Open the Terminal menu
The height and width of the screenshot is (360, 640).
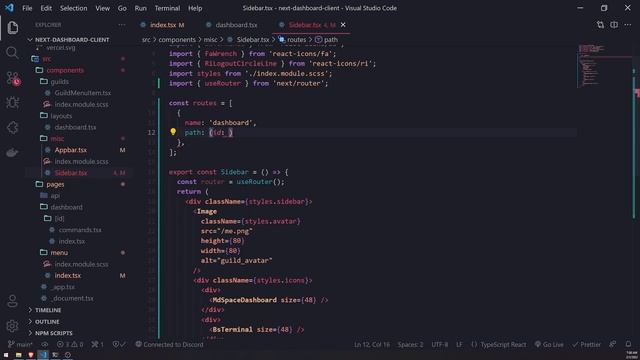pyautogui.click(x=167, y=8)
